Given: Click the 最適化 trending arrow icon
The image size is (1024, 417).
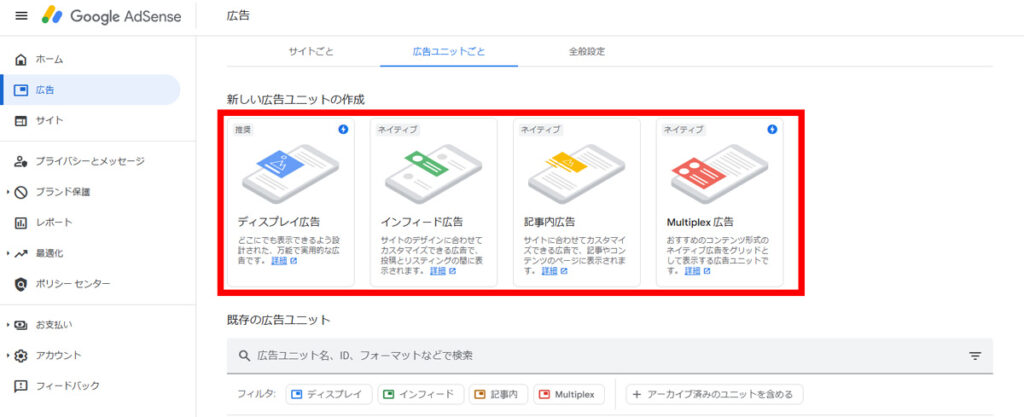Looking at the screenshot, I should tap(21, 253).
